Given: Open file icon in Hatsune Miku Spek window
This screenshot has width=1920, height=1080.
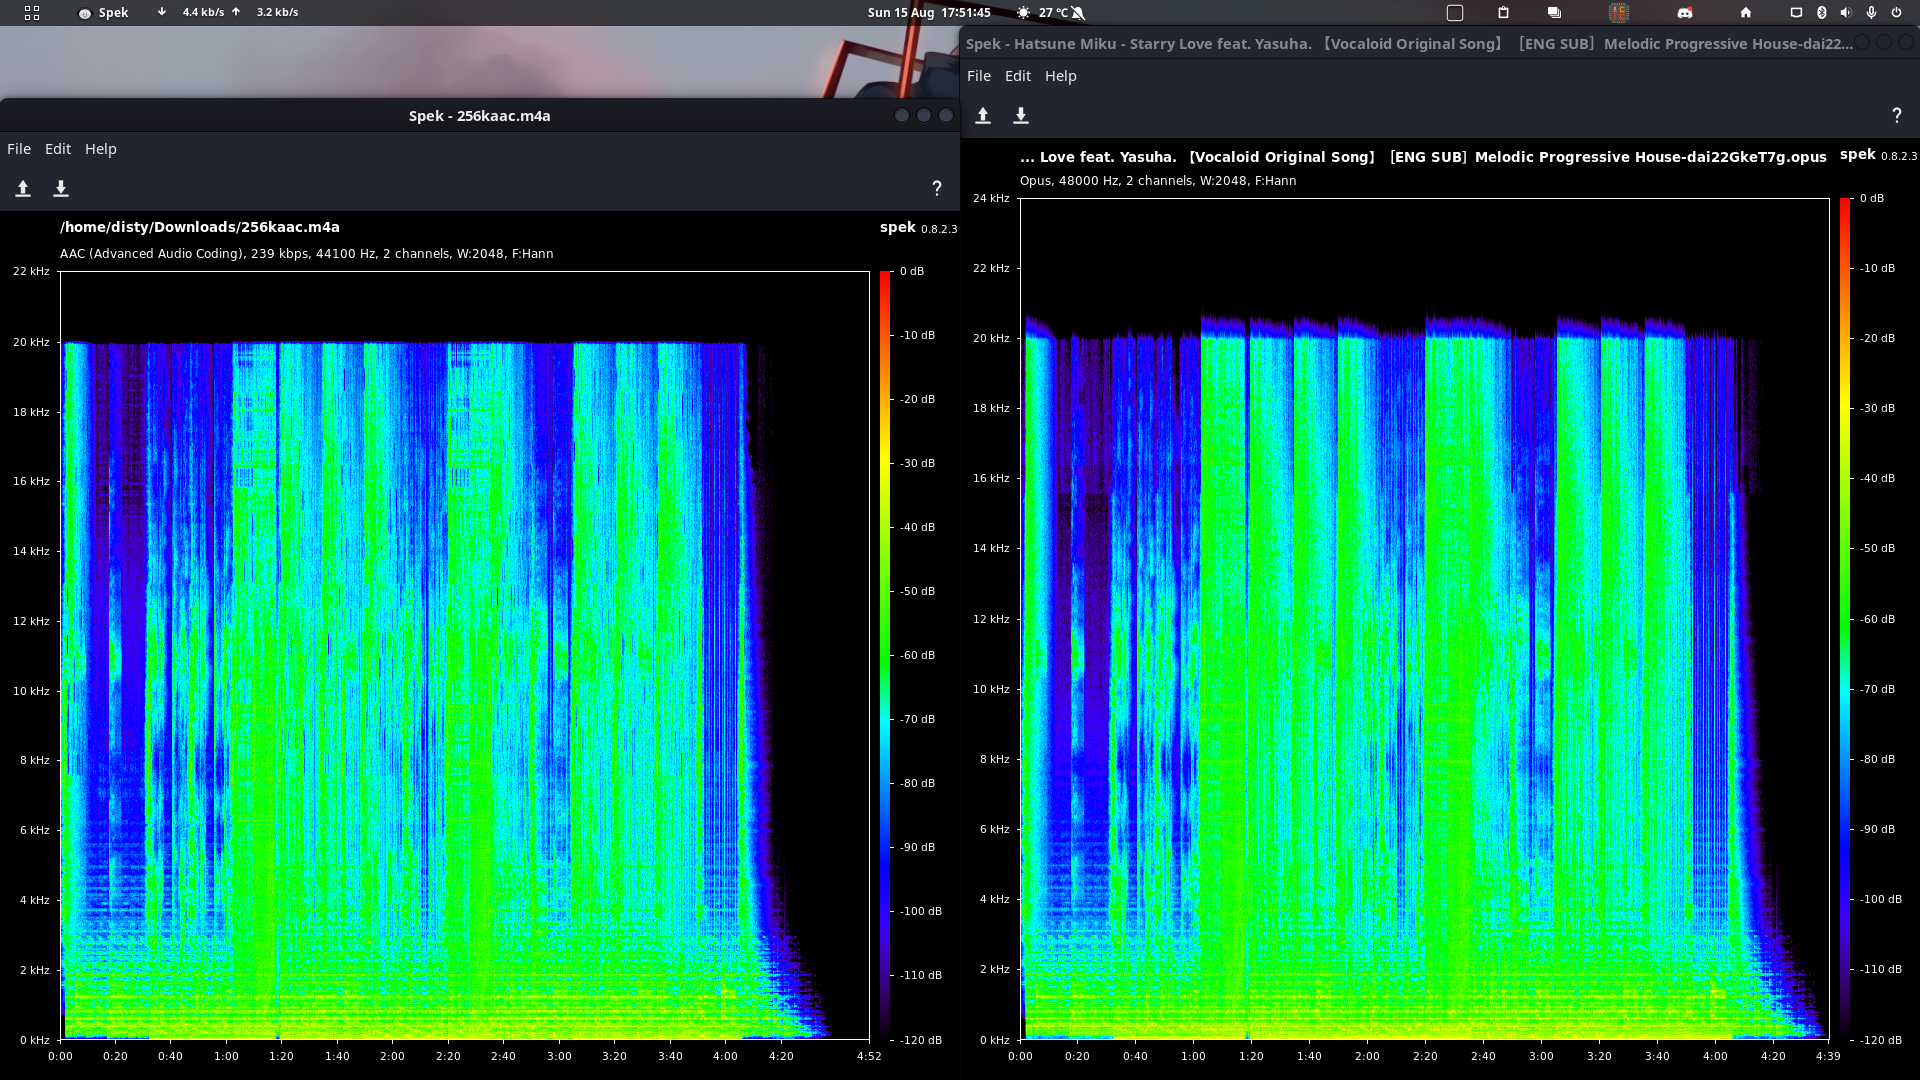Looking at the screenshot, I should pyautogui.click(x=983, y=116).
